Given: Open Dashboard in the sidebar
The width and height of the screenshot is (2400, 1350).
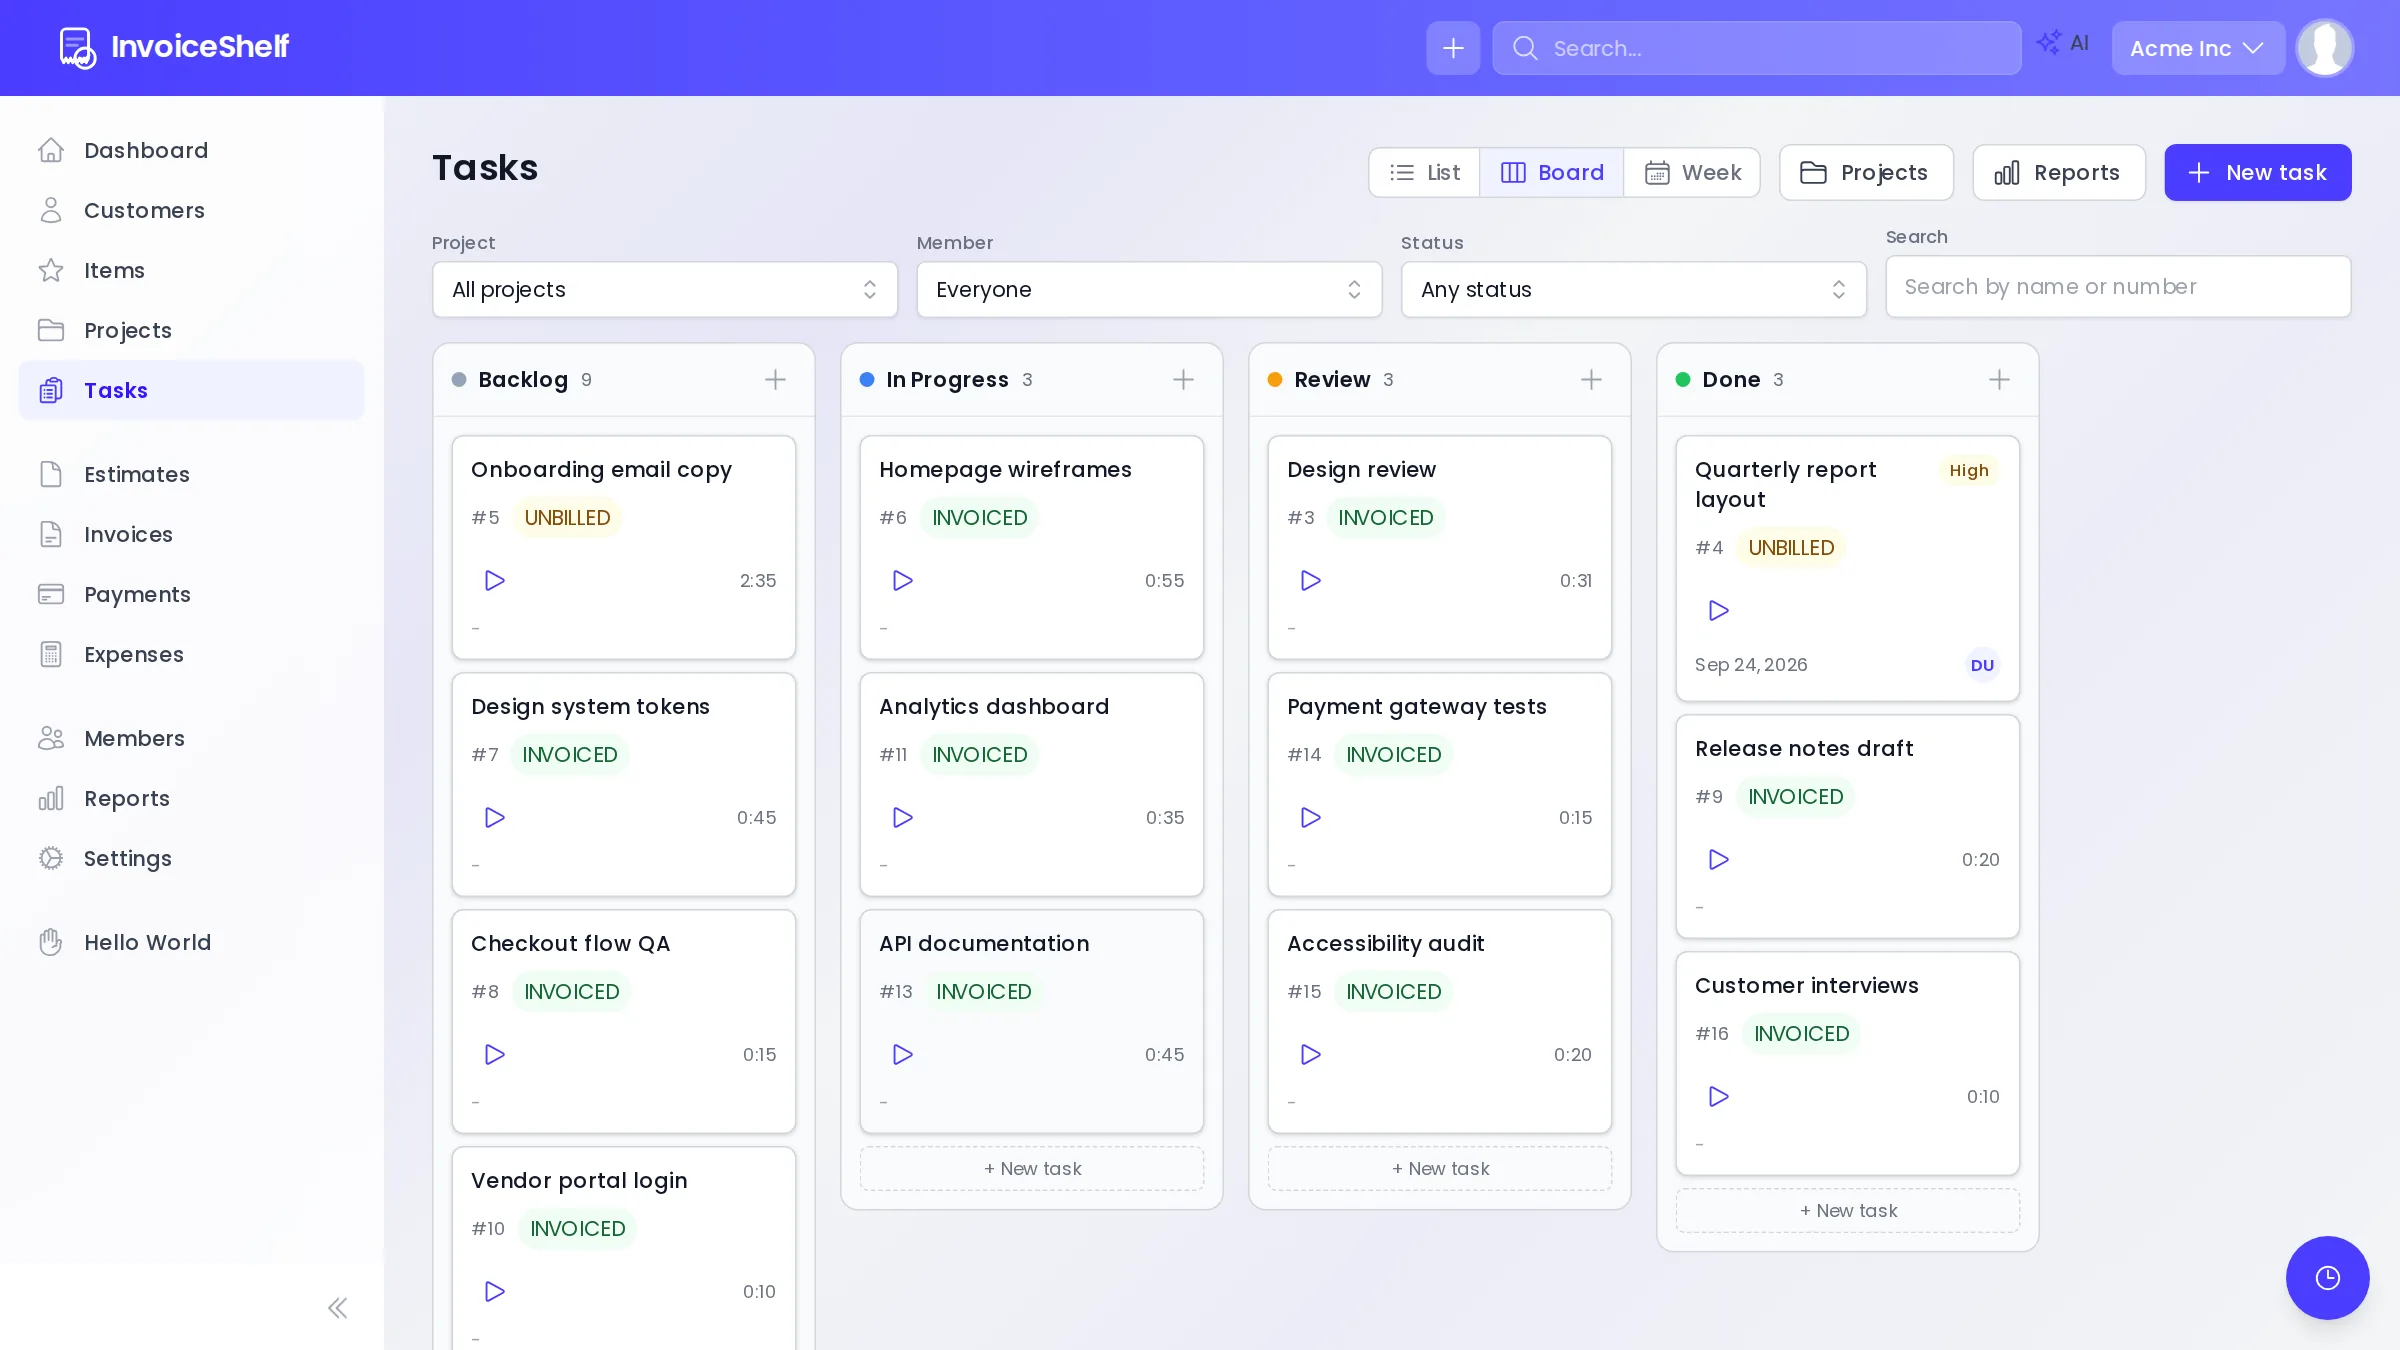Looking at the screenshot, I should pyautogui.click(x=192, y=150).
